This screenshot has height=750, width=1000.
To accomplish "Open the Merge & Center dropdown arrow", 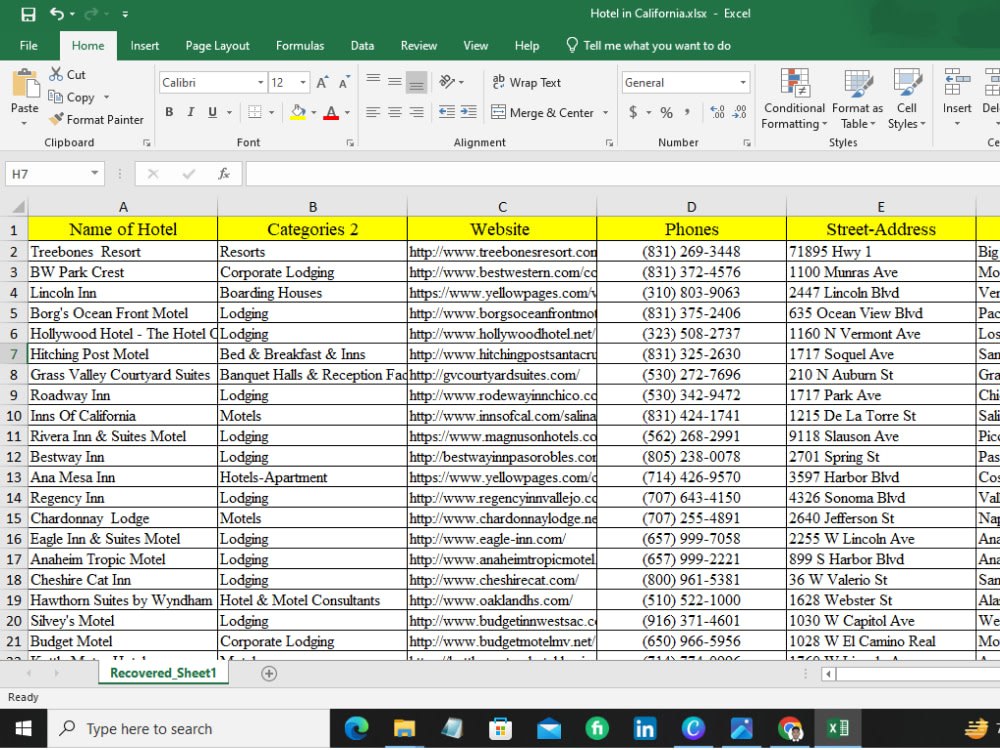I will click(x=605, y=113).
